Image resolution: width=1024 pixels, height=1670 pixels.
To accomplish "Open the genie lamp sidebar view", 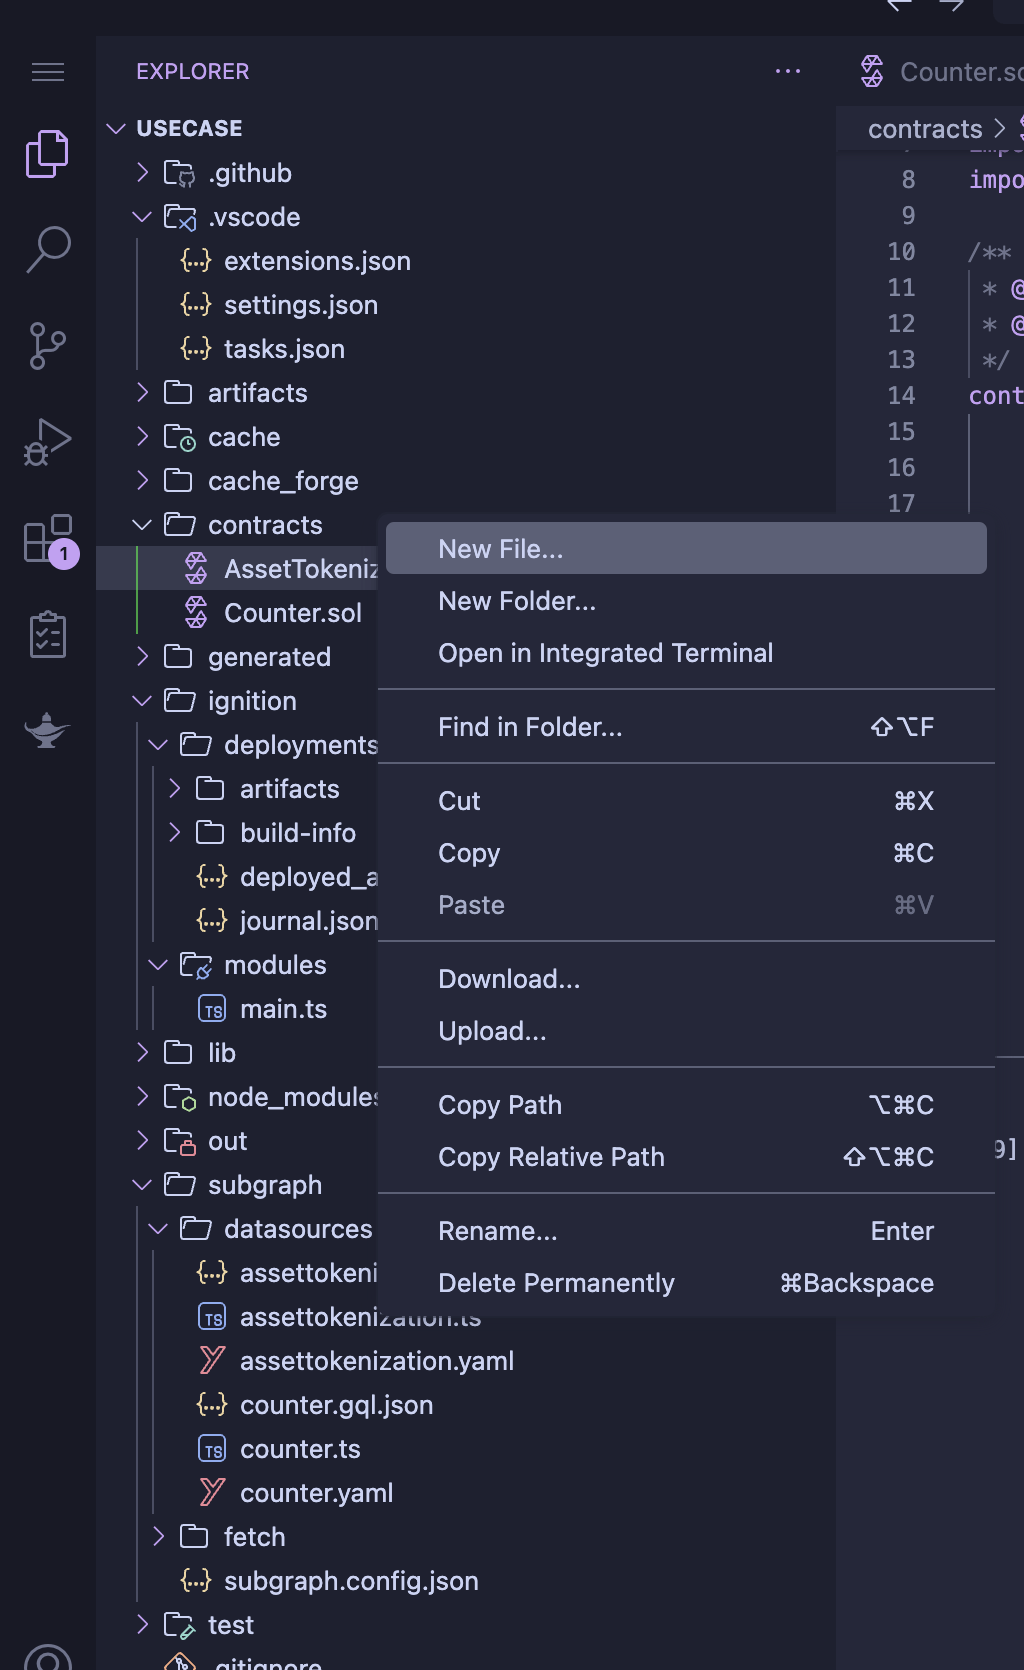I will [x=47, y=730].
